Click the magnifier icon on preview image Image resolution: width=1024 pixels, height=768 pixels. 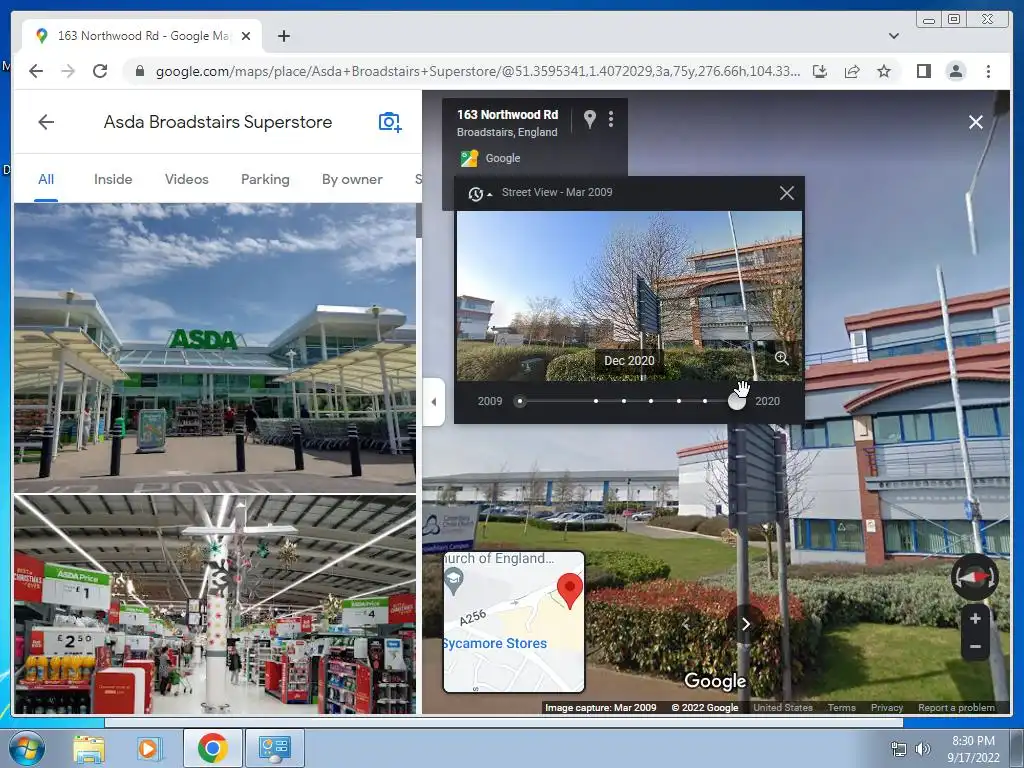(781, 358)
